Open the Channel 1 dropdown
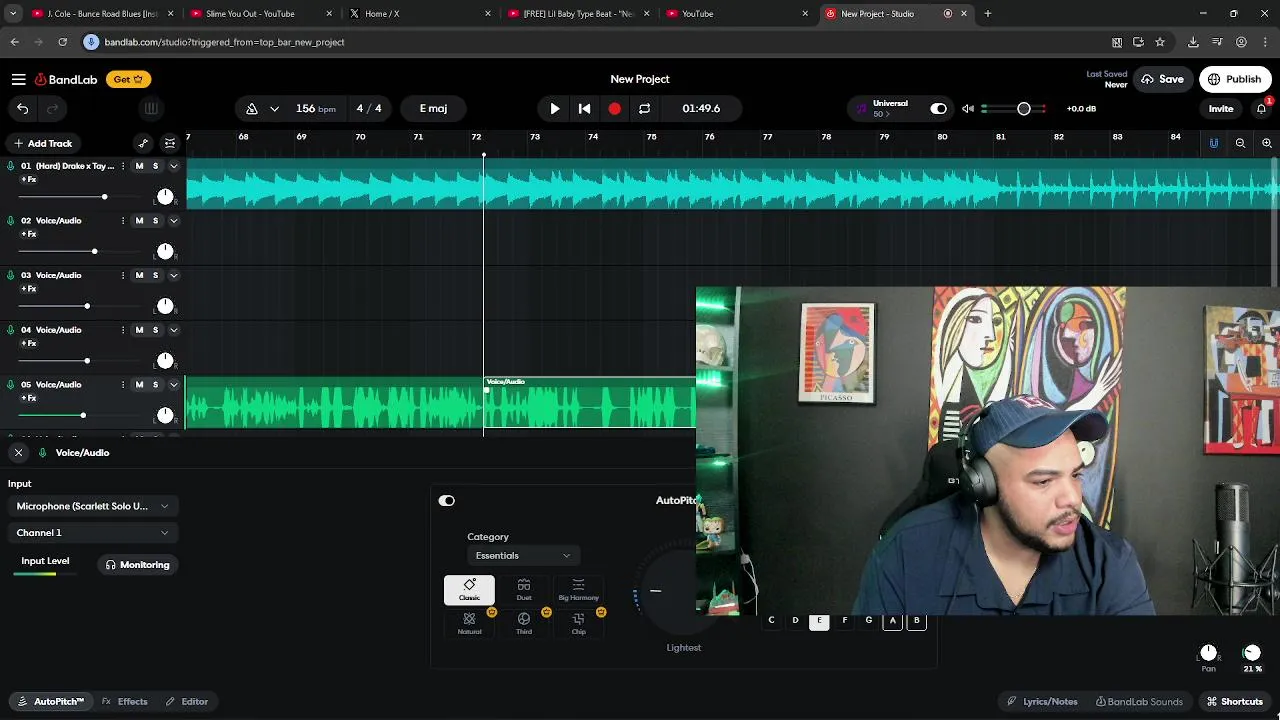 point(92,533)
